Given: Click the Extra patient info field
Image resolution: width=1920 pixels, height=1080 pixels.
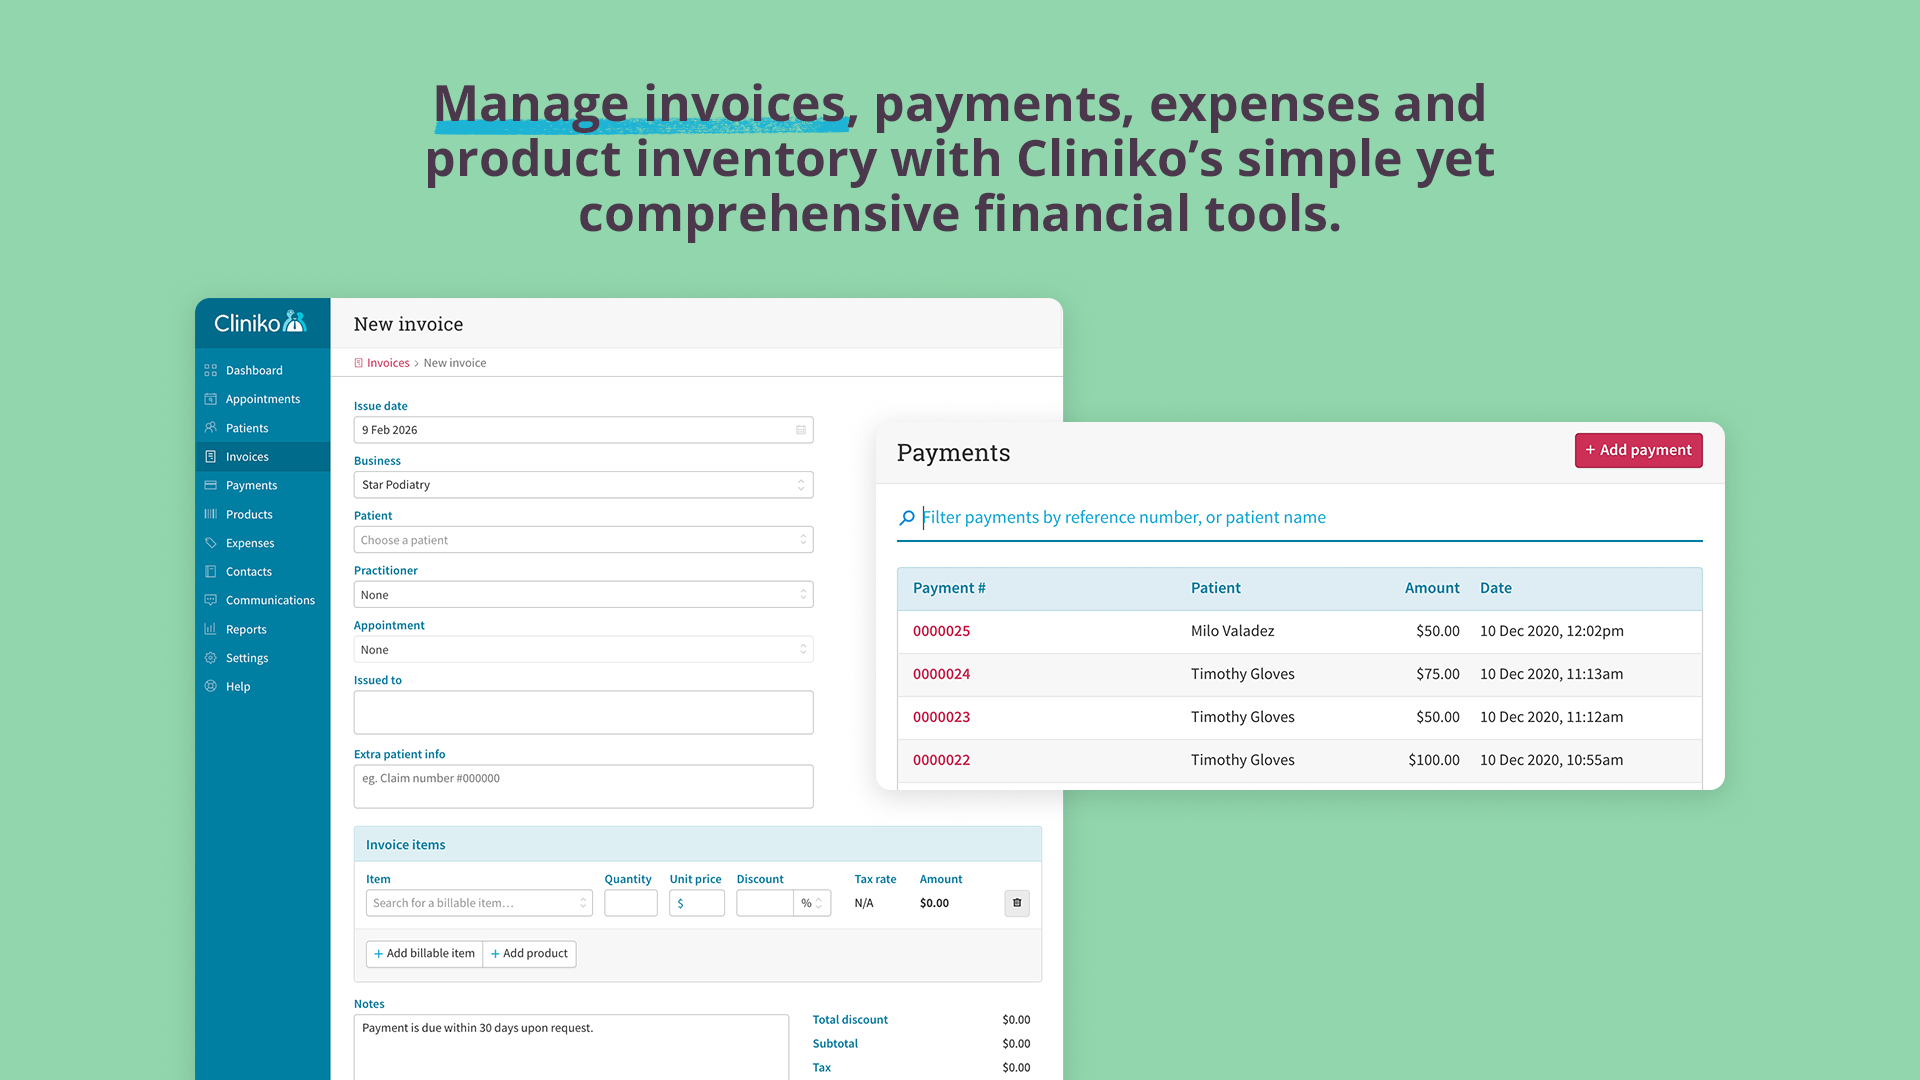Looking at the screenshot, I should 583,787.
